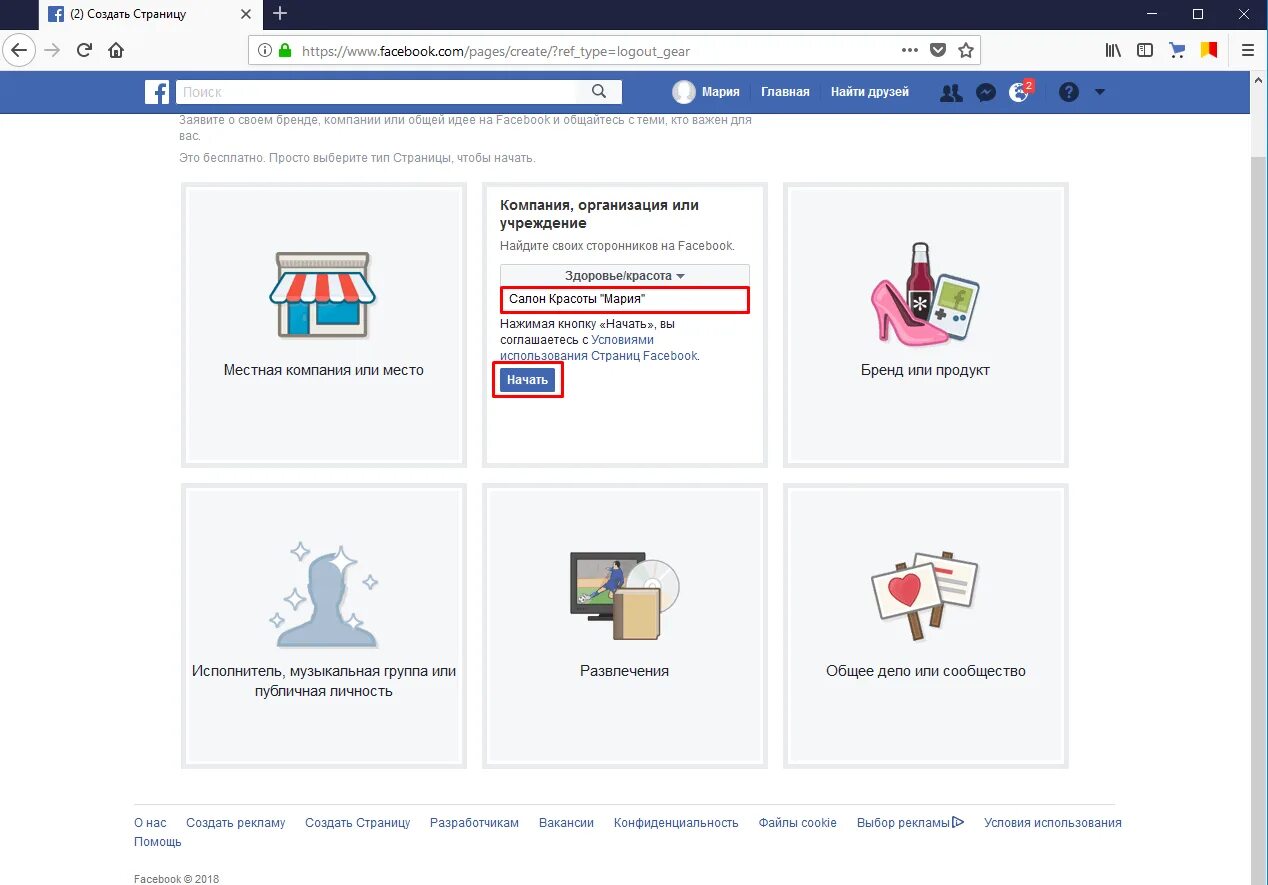The image size is (1268, 885).
Task: Toggle the sidebar view icon
Action: [x=1145, y=50]
